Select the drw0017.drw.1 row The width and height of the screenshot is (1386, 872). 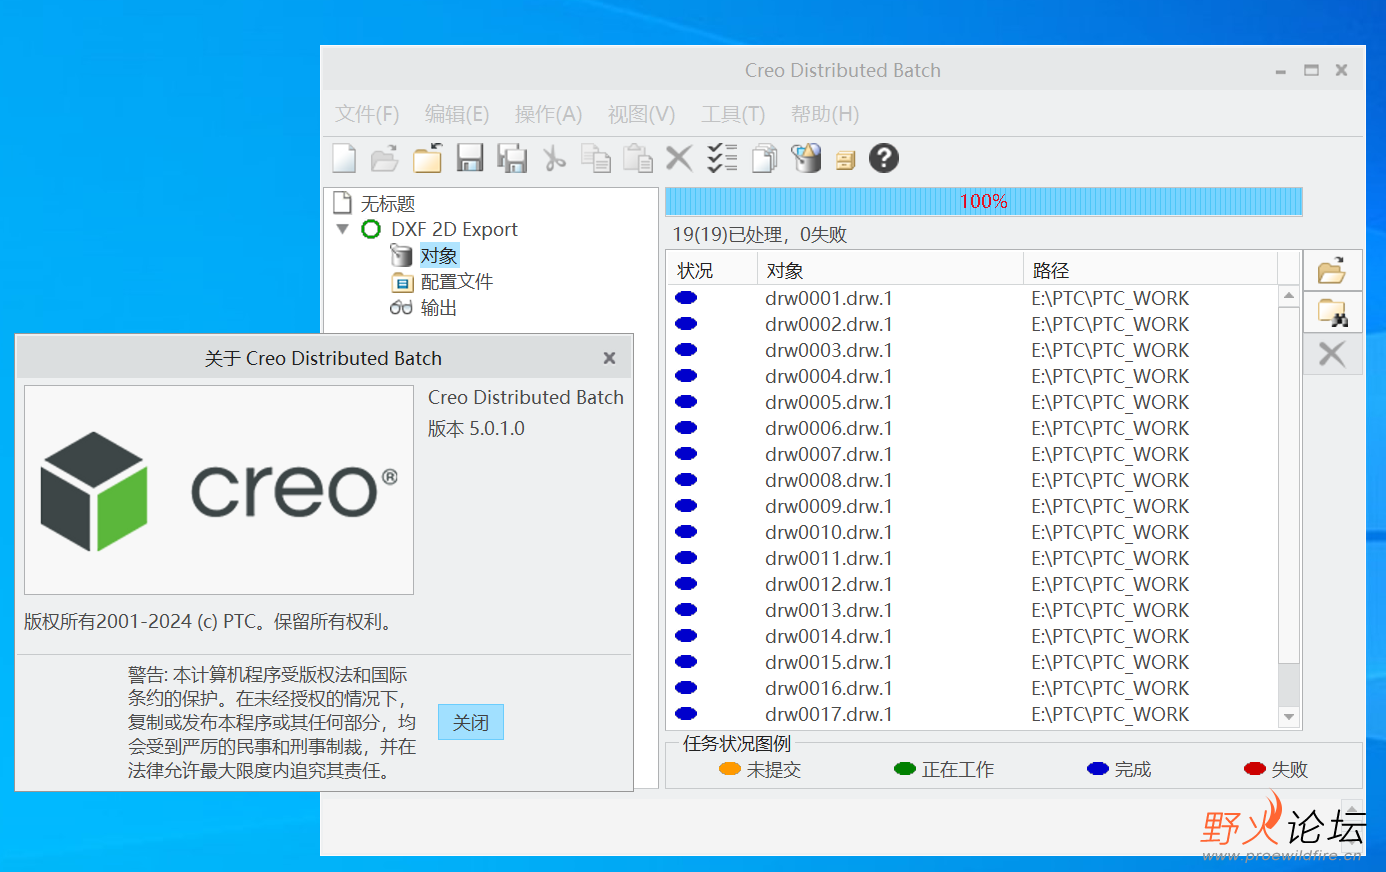pos(972,714)
